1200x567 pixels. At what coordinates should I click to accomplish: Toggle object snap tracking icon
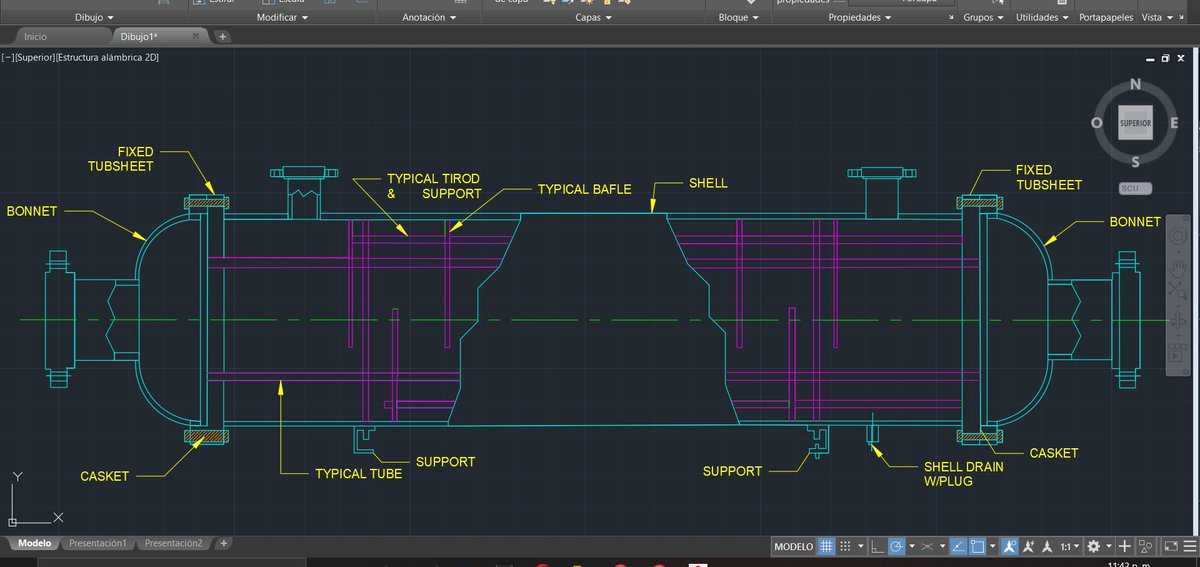pos(958,547)
